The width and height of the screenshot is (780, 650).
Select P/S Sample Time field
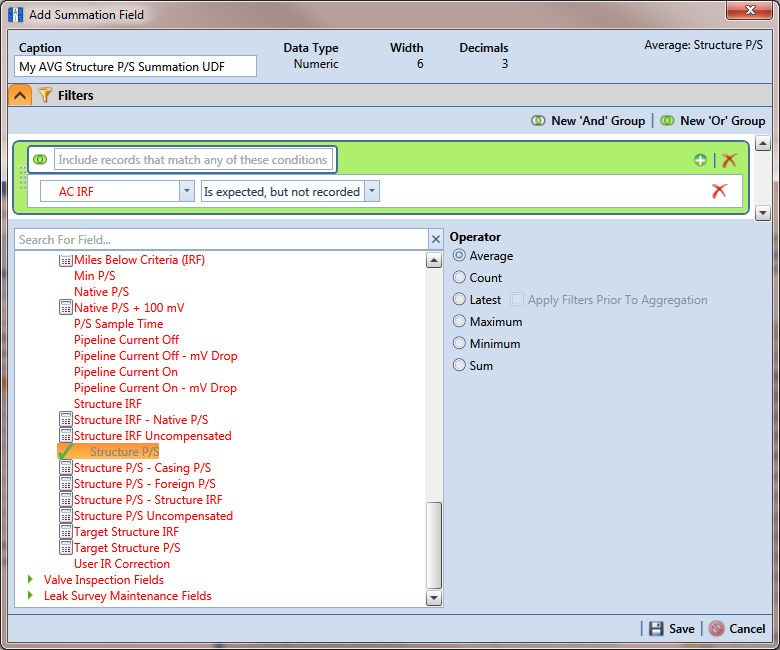pyautogui.click(x=118, y=324)
